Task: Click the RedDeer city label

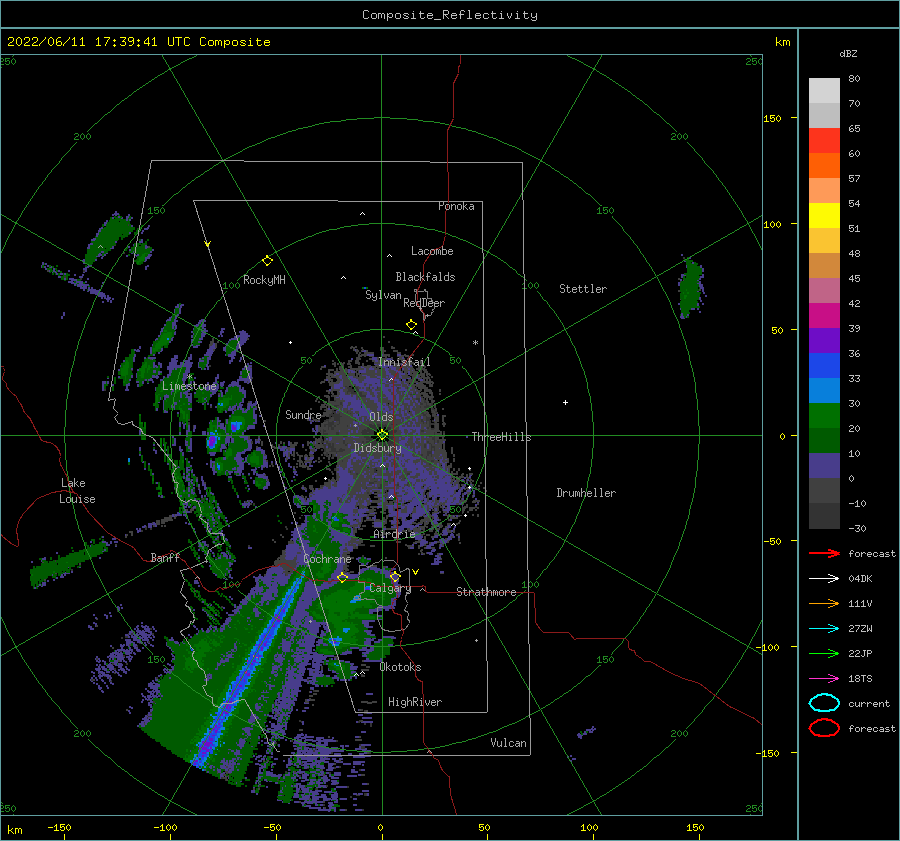Action: pos(424,303)
